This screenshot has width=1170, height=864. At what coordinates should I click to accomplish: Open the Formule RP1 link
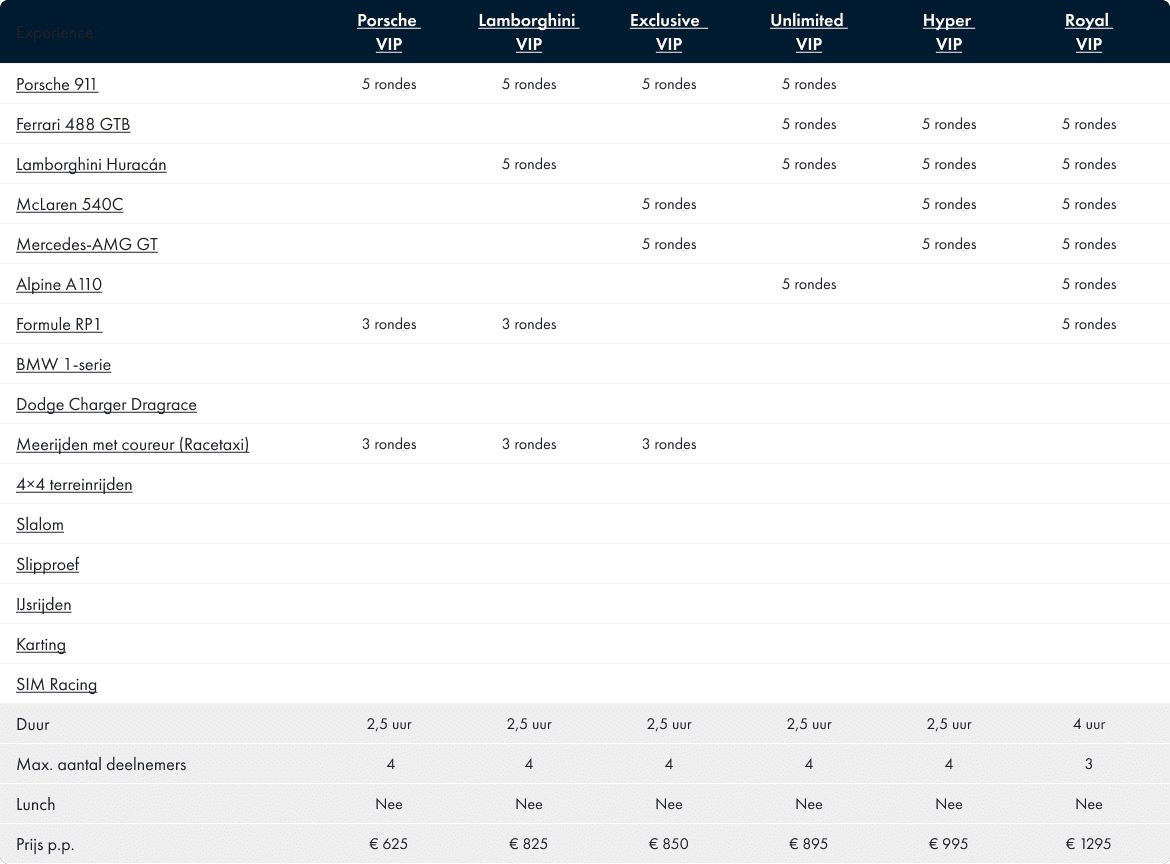[58, 325]
